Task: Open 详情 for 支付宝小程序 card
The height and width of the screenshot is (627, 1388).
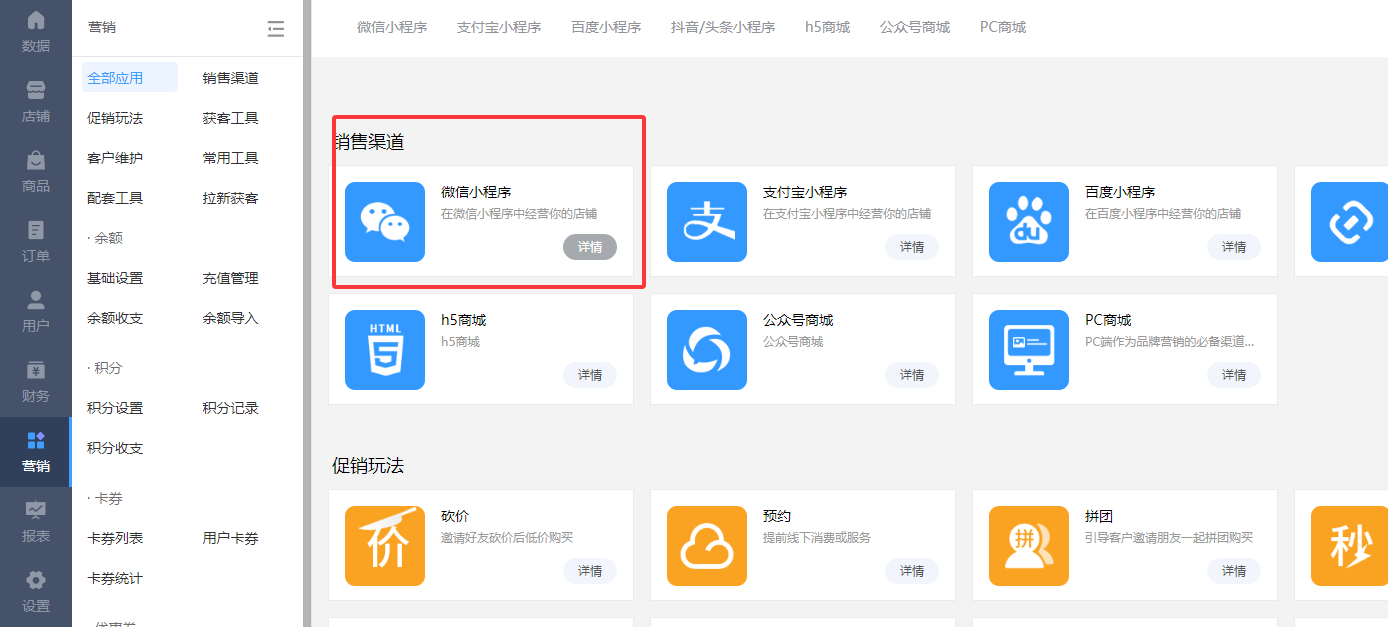Action: pos(912,247)
